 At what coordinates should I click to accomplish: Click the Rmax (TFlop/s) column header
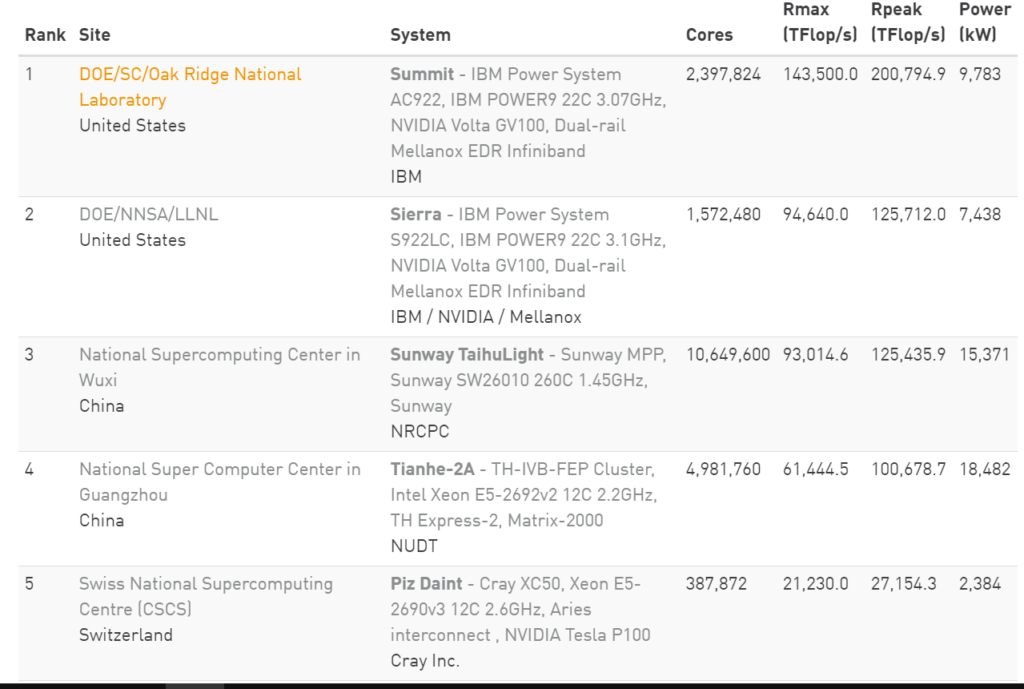point(820,22)
